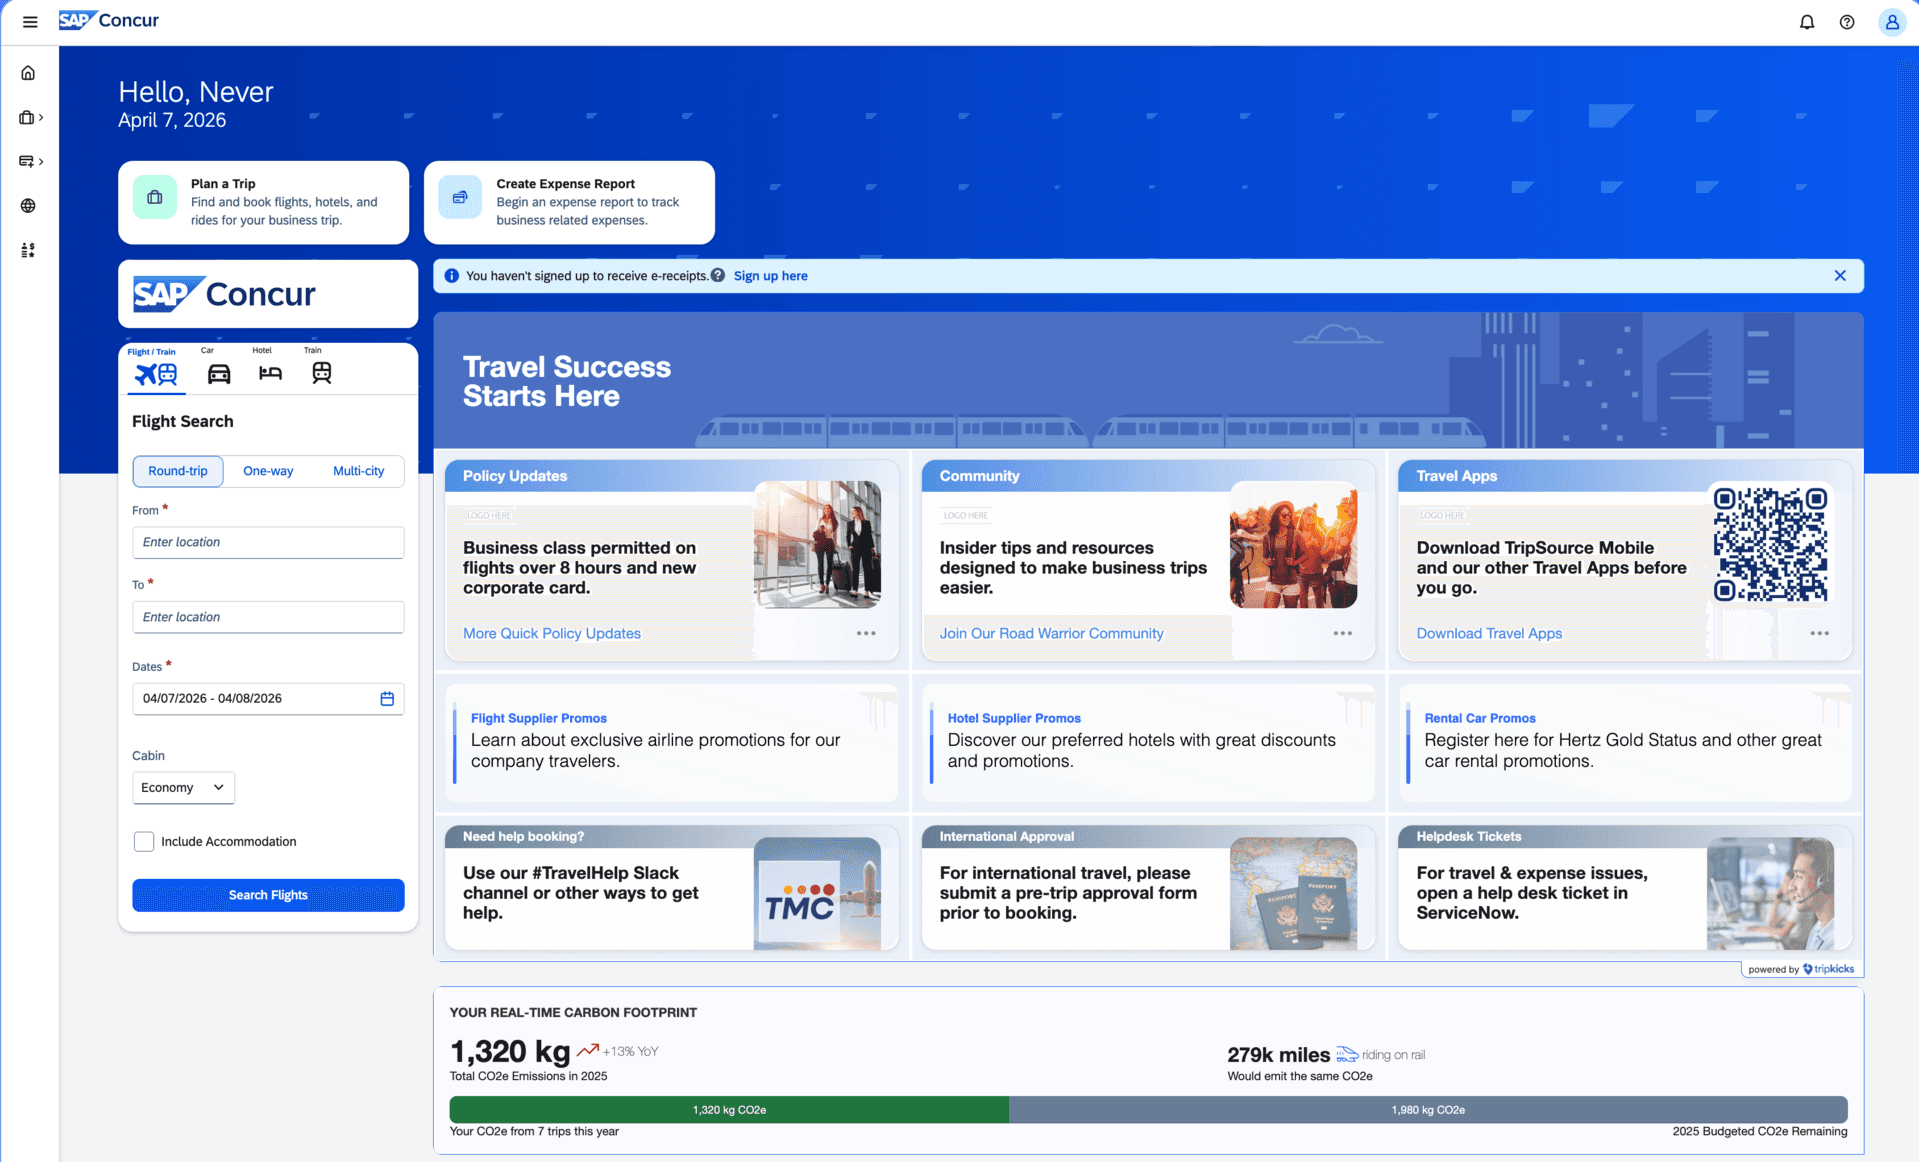Open the help question mark icon

pos(1846,21)
